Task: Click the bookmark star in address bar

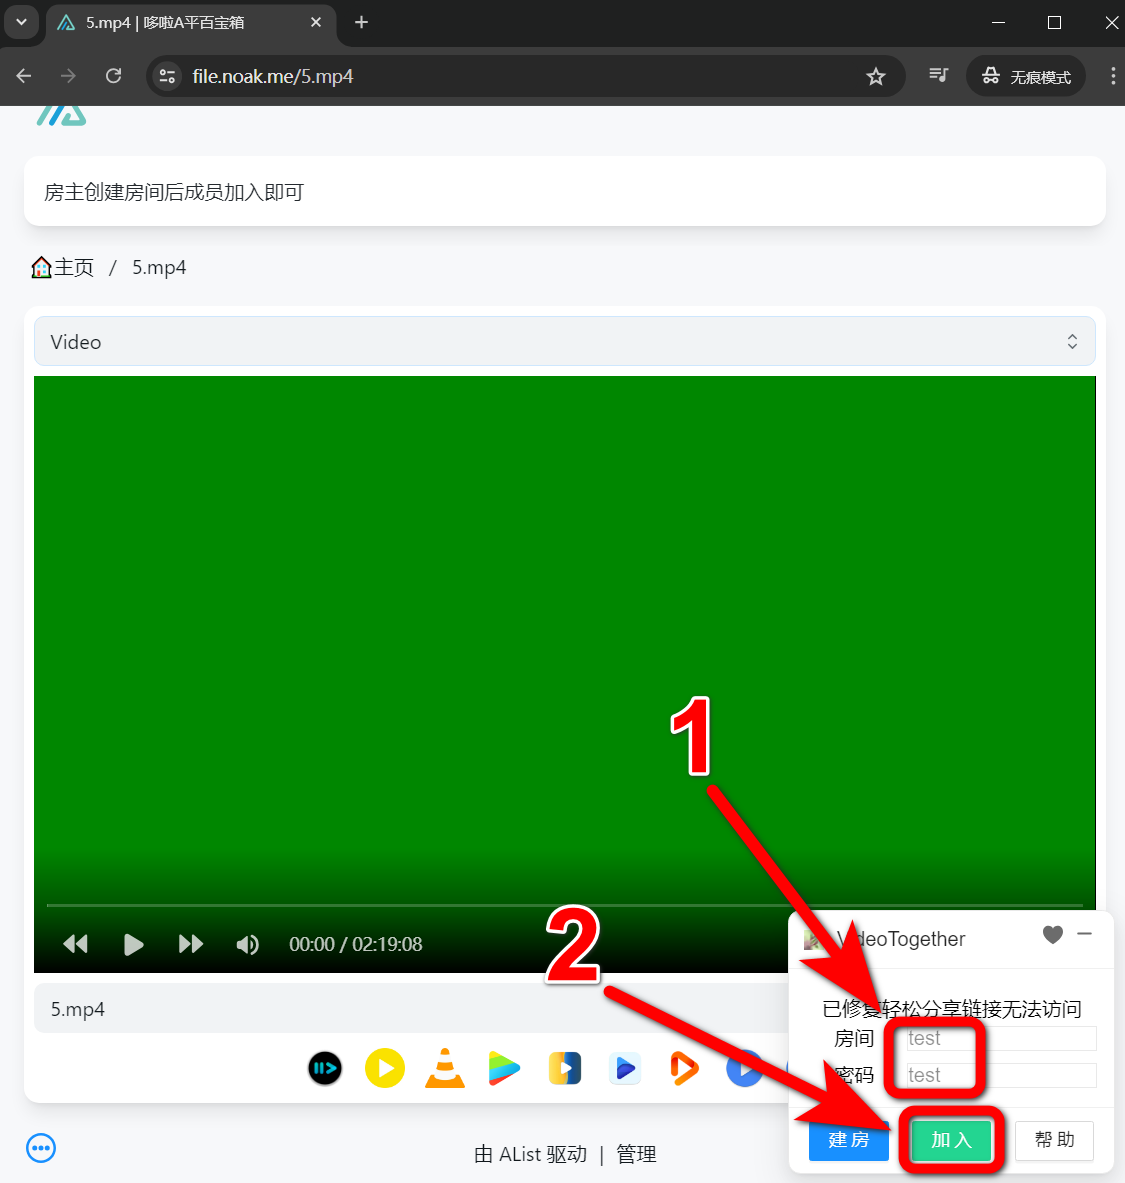Action: coord(876,77)
